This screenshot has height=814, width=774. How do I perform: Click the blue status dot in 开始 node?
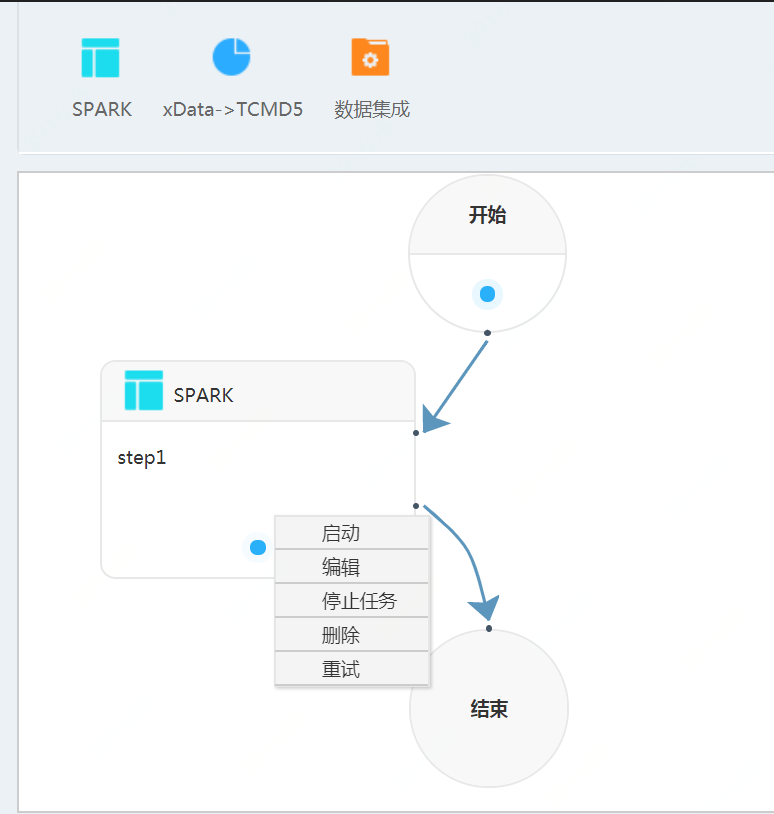tap(487, 294)
